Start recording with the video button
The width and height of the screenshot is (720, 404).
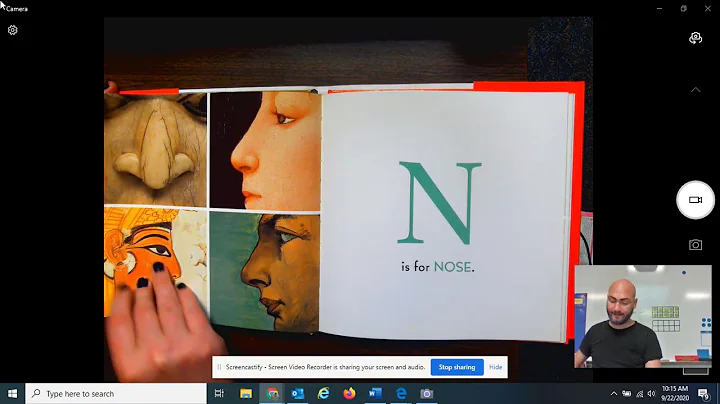click(695, 200)
